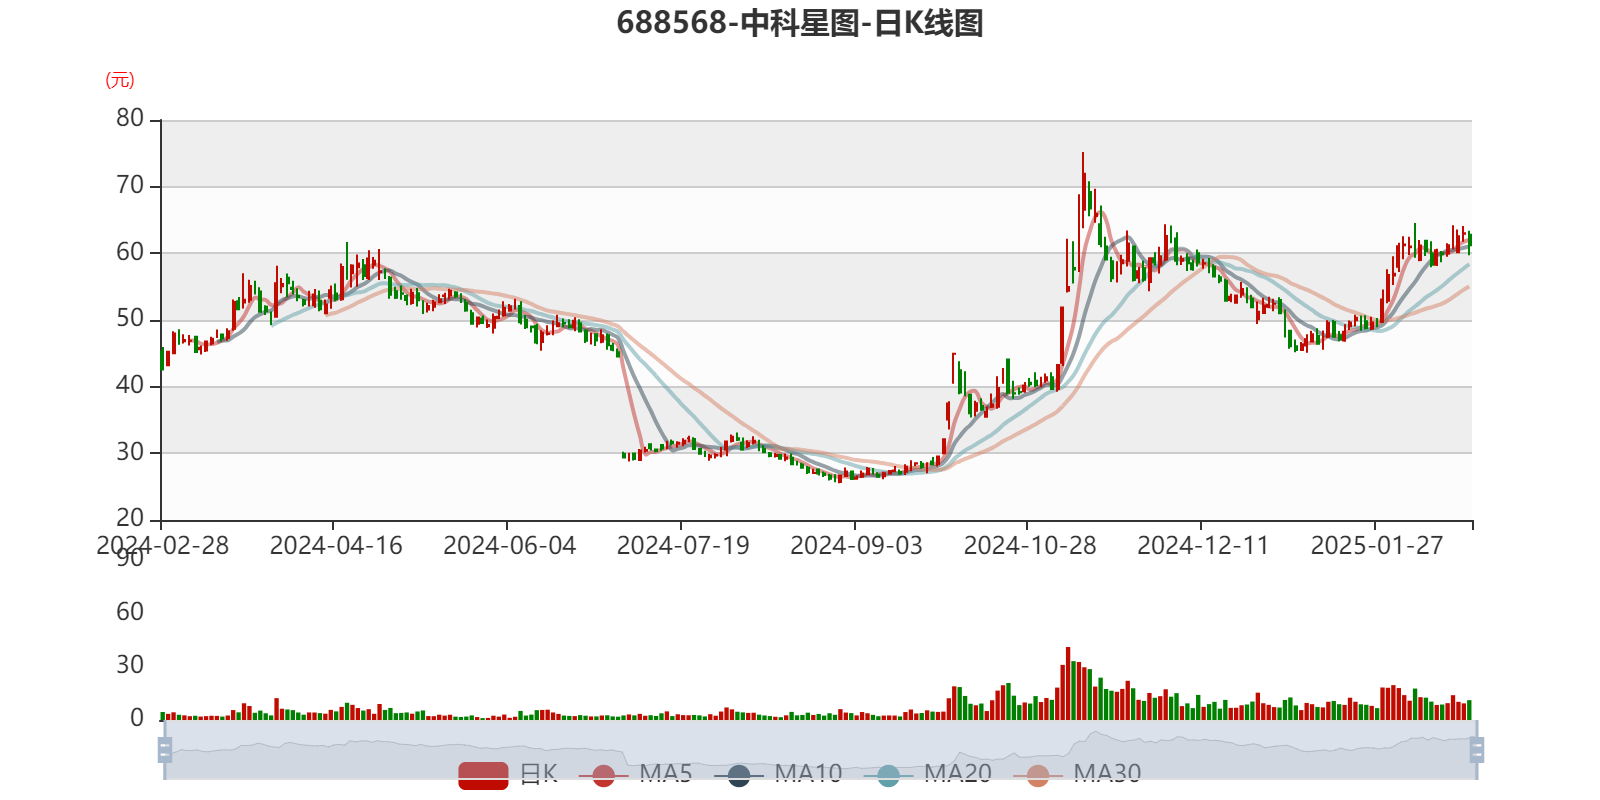1600x800 pixels.
Task: Grab the left data zoom slider handle
Action: 165,750
